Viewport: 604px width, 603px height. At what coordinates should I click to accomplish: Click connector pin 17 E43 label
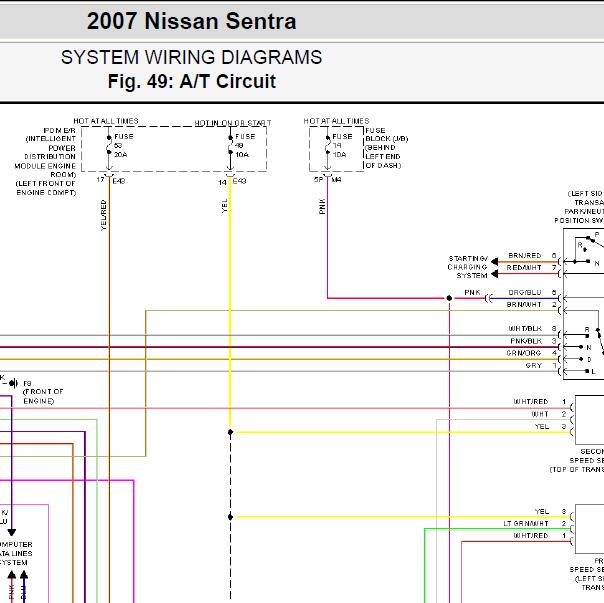point(111,180)
